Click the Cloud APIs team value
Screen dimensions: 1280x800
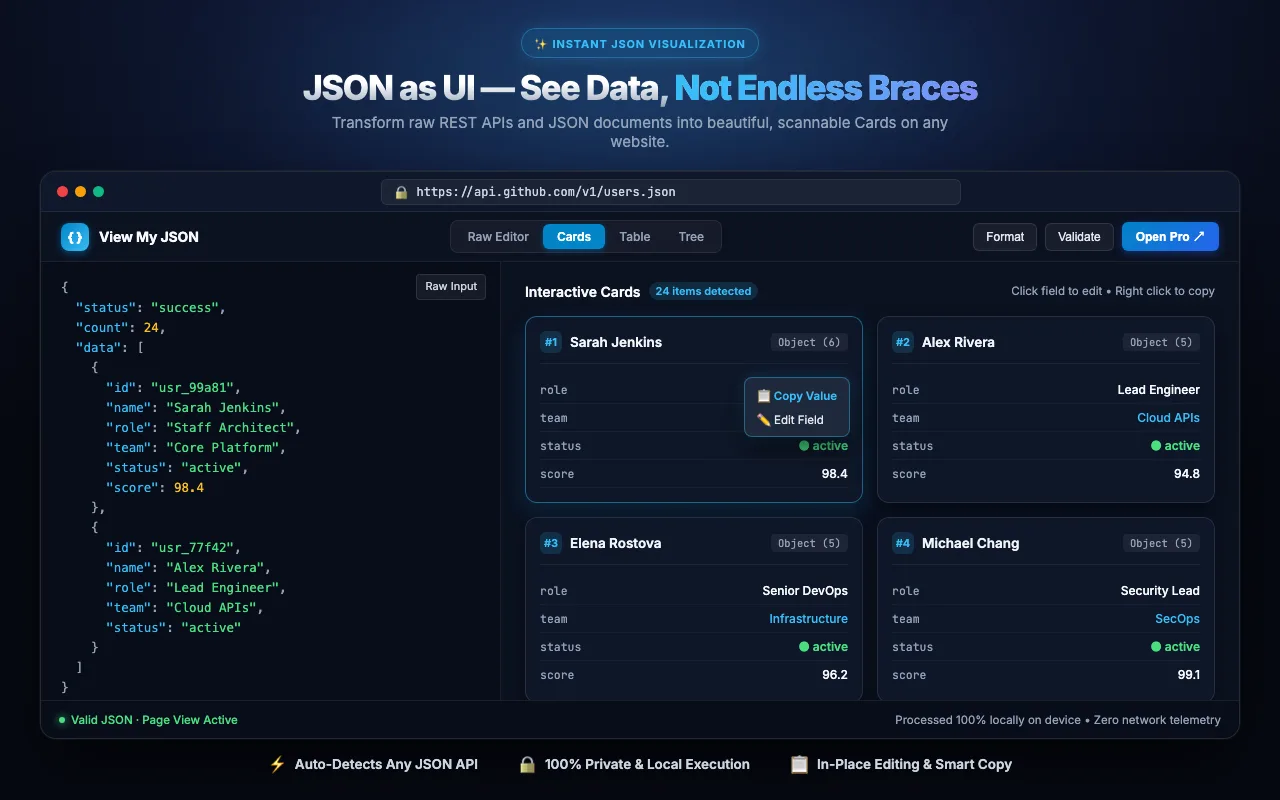[x=1168, y=418]
